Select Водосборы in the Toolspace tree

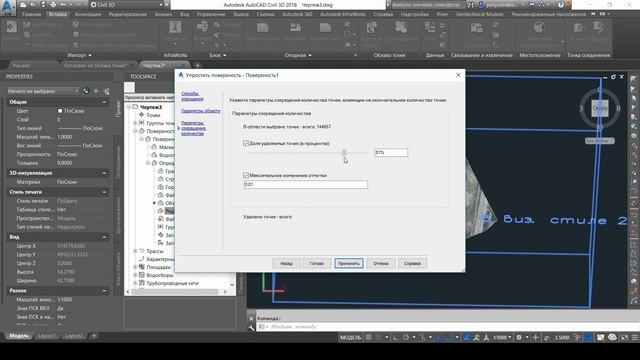coord(159,275)
